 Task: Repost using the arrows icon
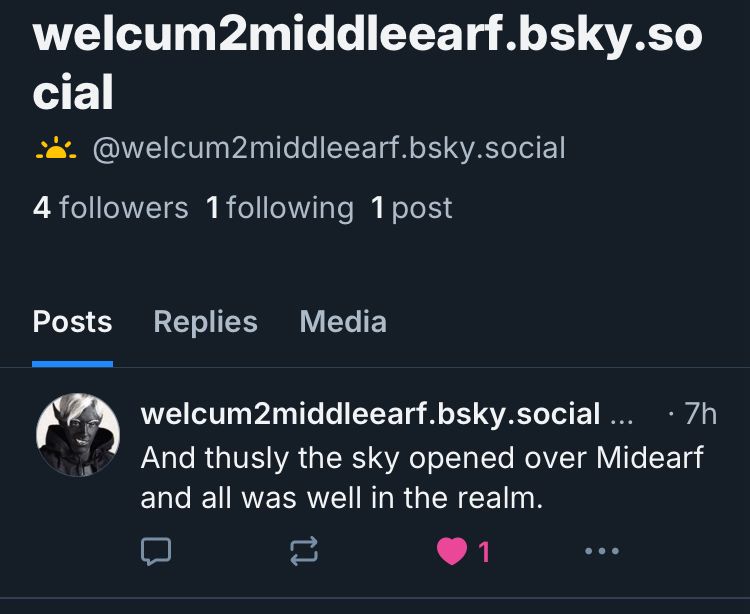304,551
